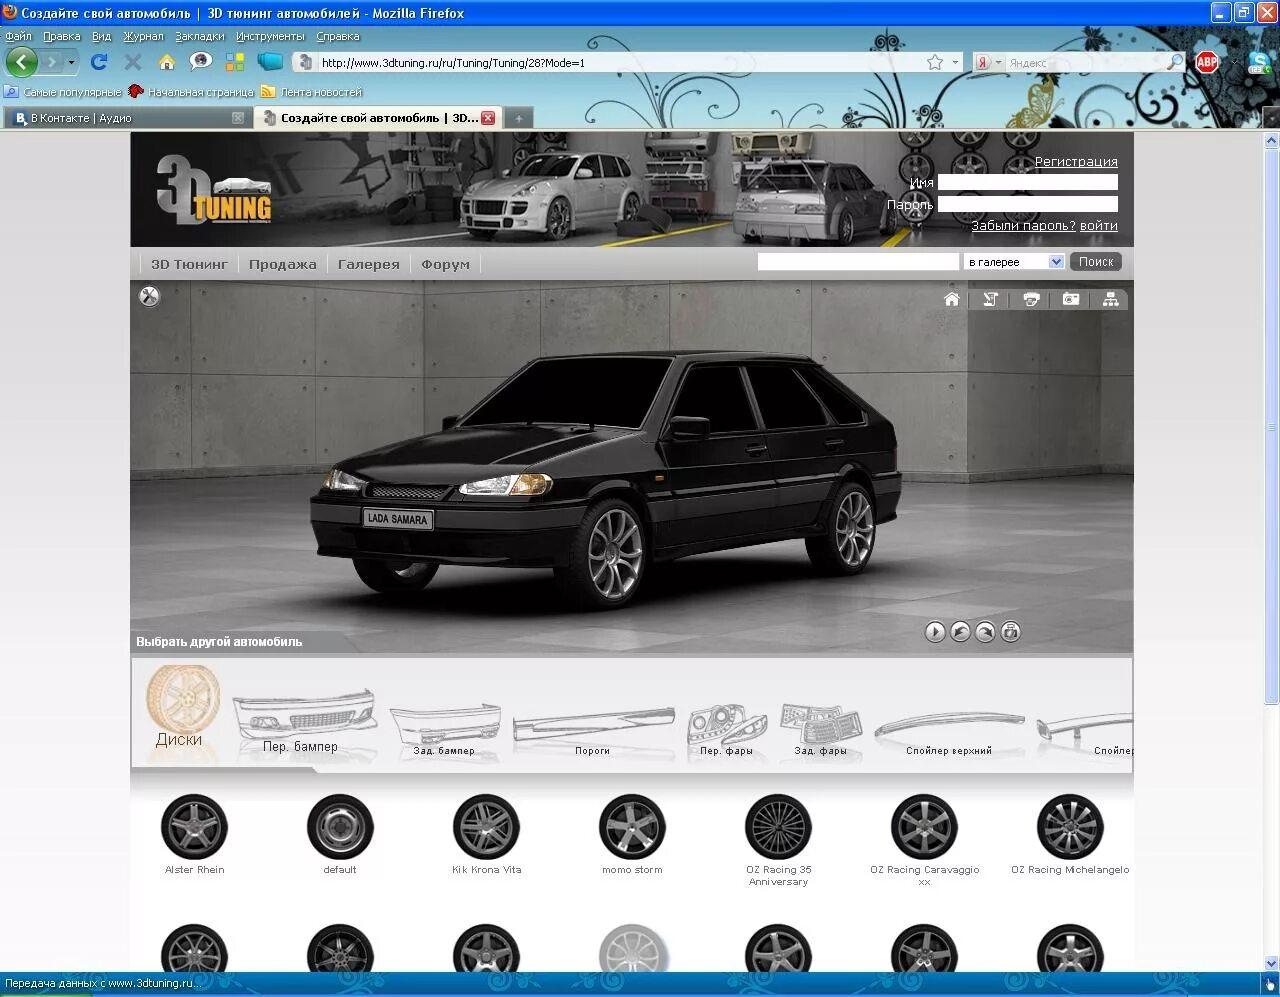The width and height of the screenshot is (1280, 997).
Task: Click into the Имя login field
Action: [1027, 183]
